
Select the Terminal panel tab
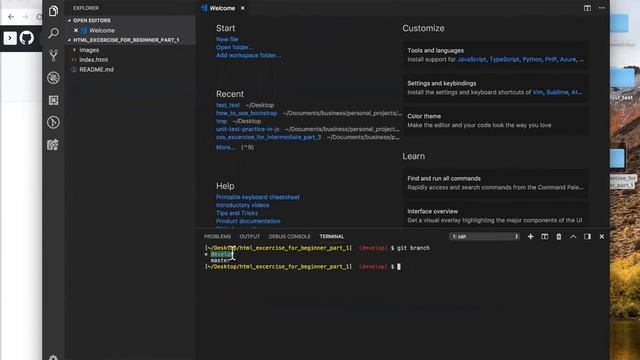click(x=331, y=236)
